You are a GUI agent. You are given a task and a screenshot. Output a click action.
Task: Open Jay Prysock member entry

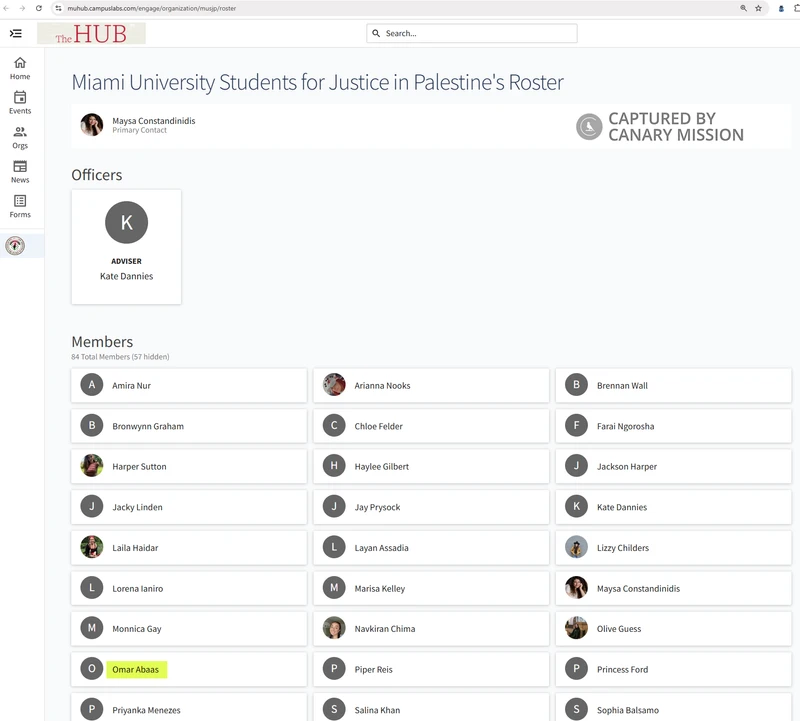coord(431,507)
